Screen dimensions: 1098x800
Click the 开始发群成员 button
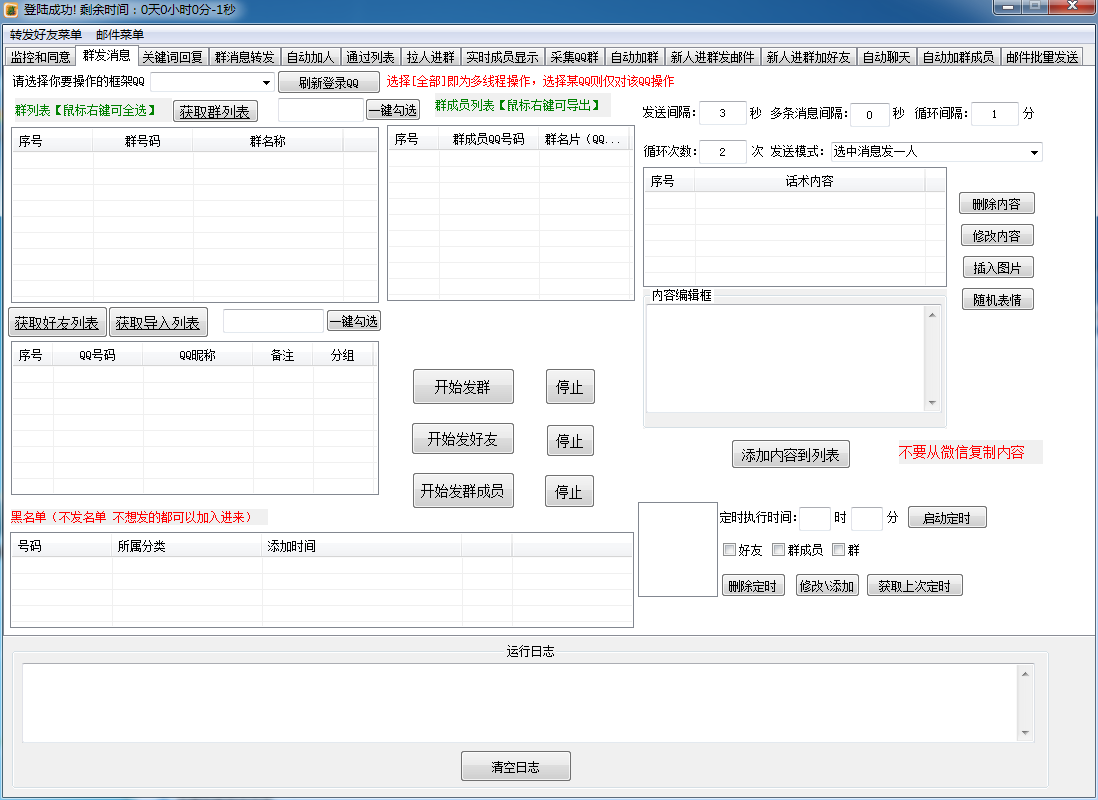(x=463, y=491)
